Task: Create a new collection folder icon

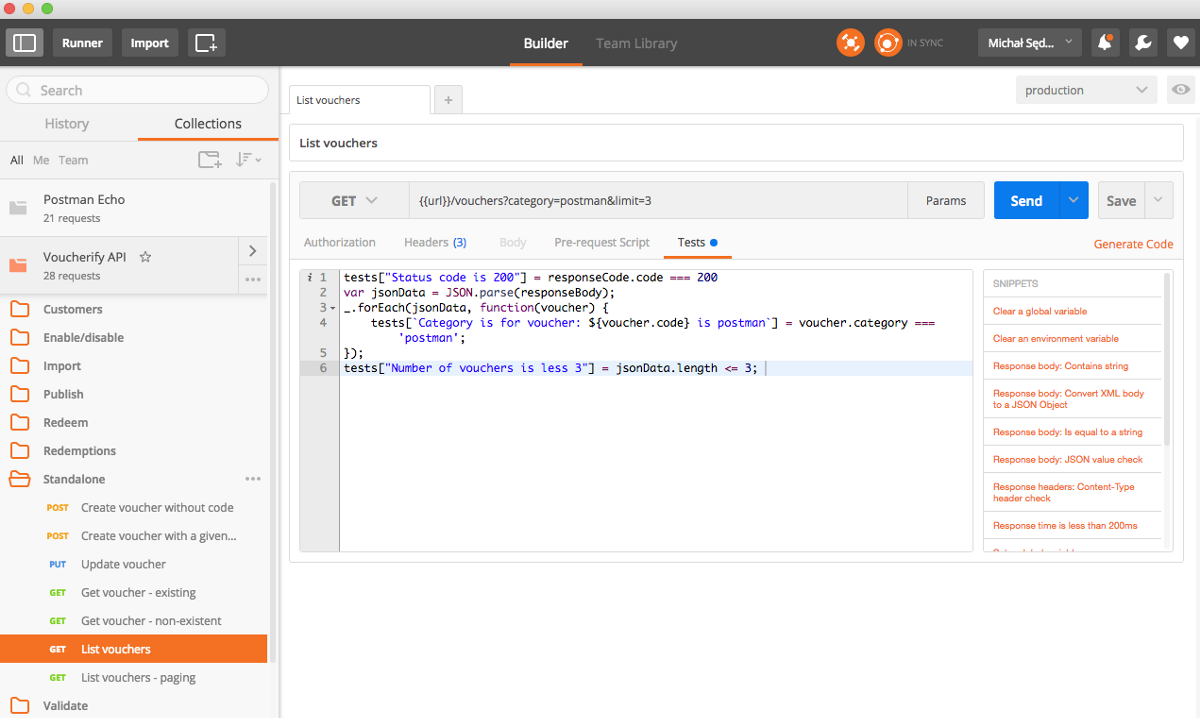Action: (210, 160)
